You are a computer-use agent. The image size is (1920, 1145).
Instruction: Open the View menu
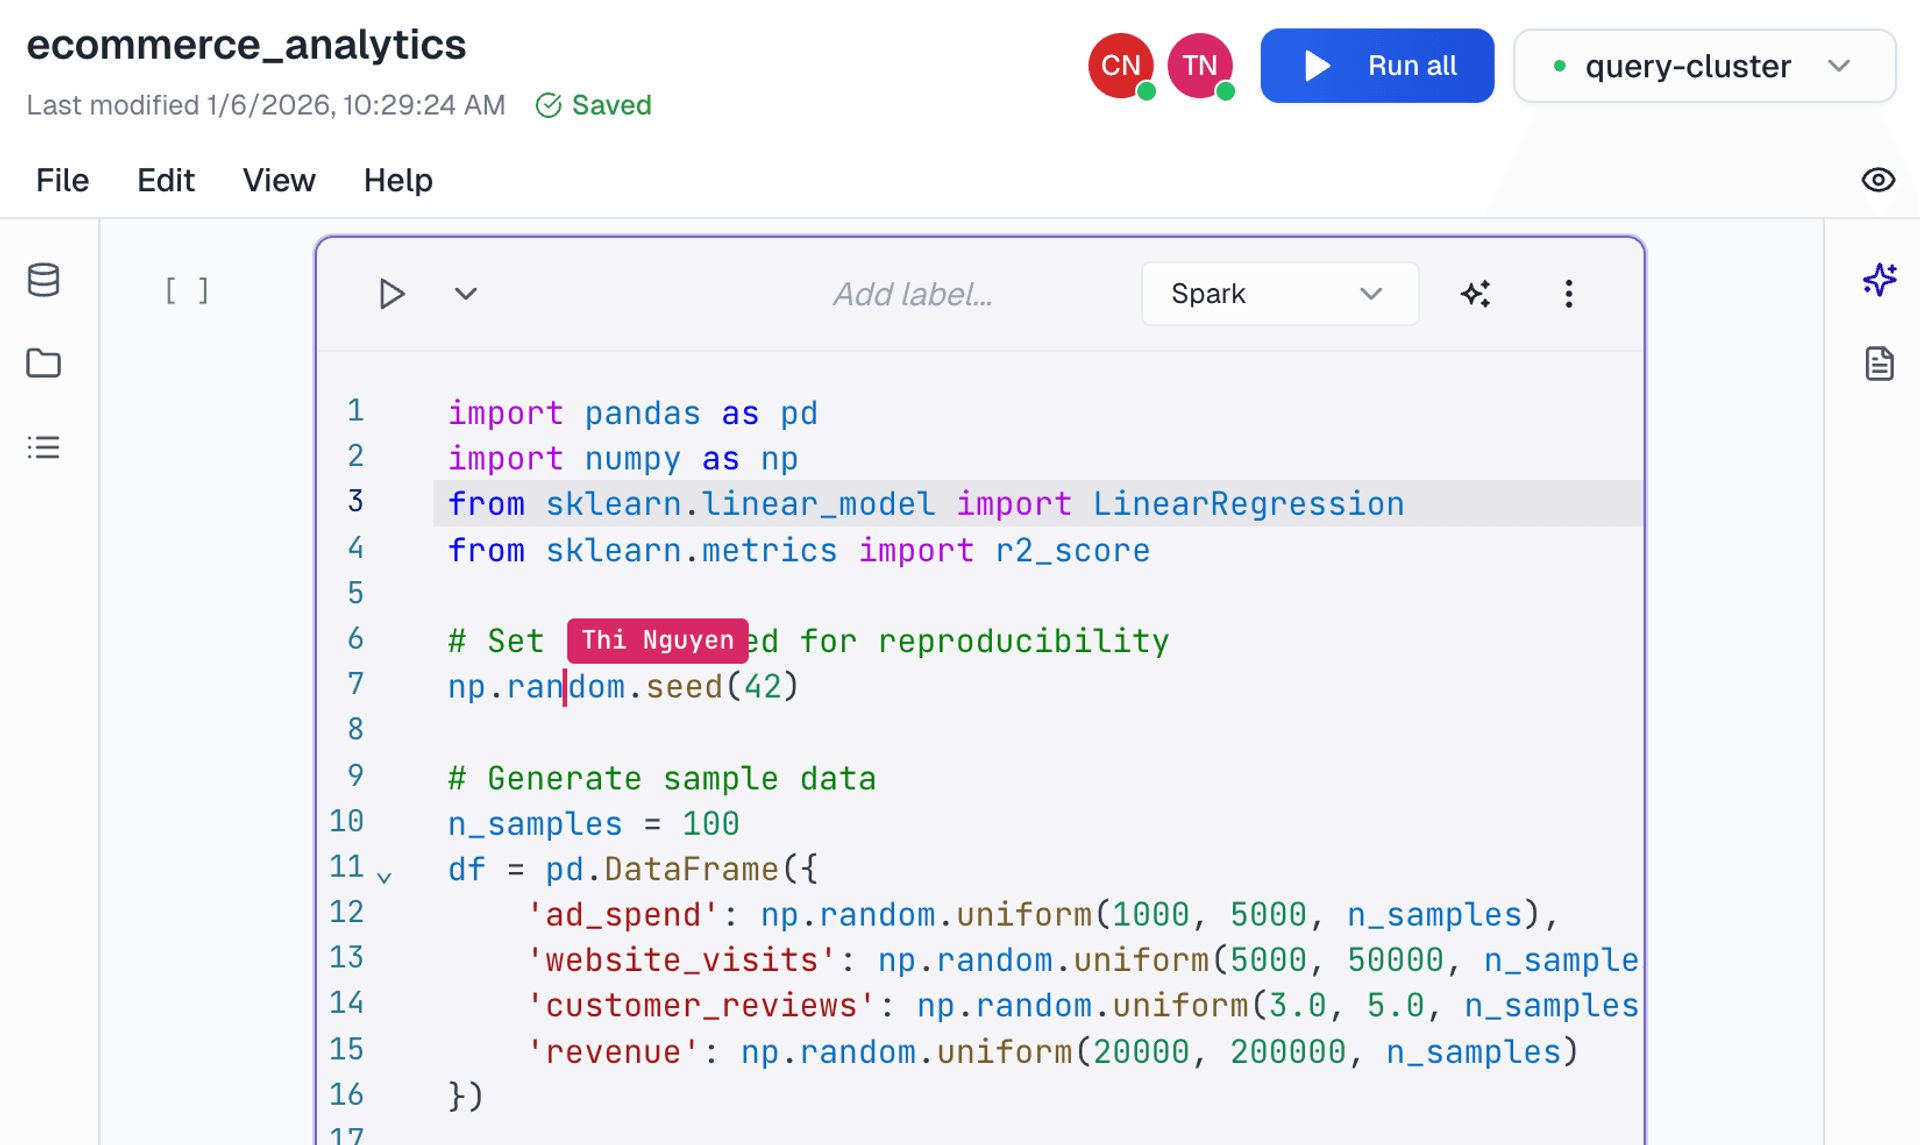pyautogui.click(x=279, y=180)
